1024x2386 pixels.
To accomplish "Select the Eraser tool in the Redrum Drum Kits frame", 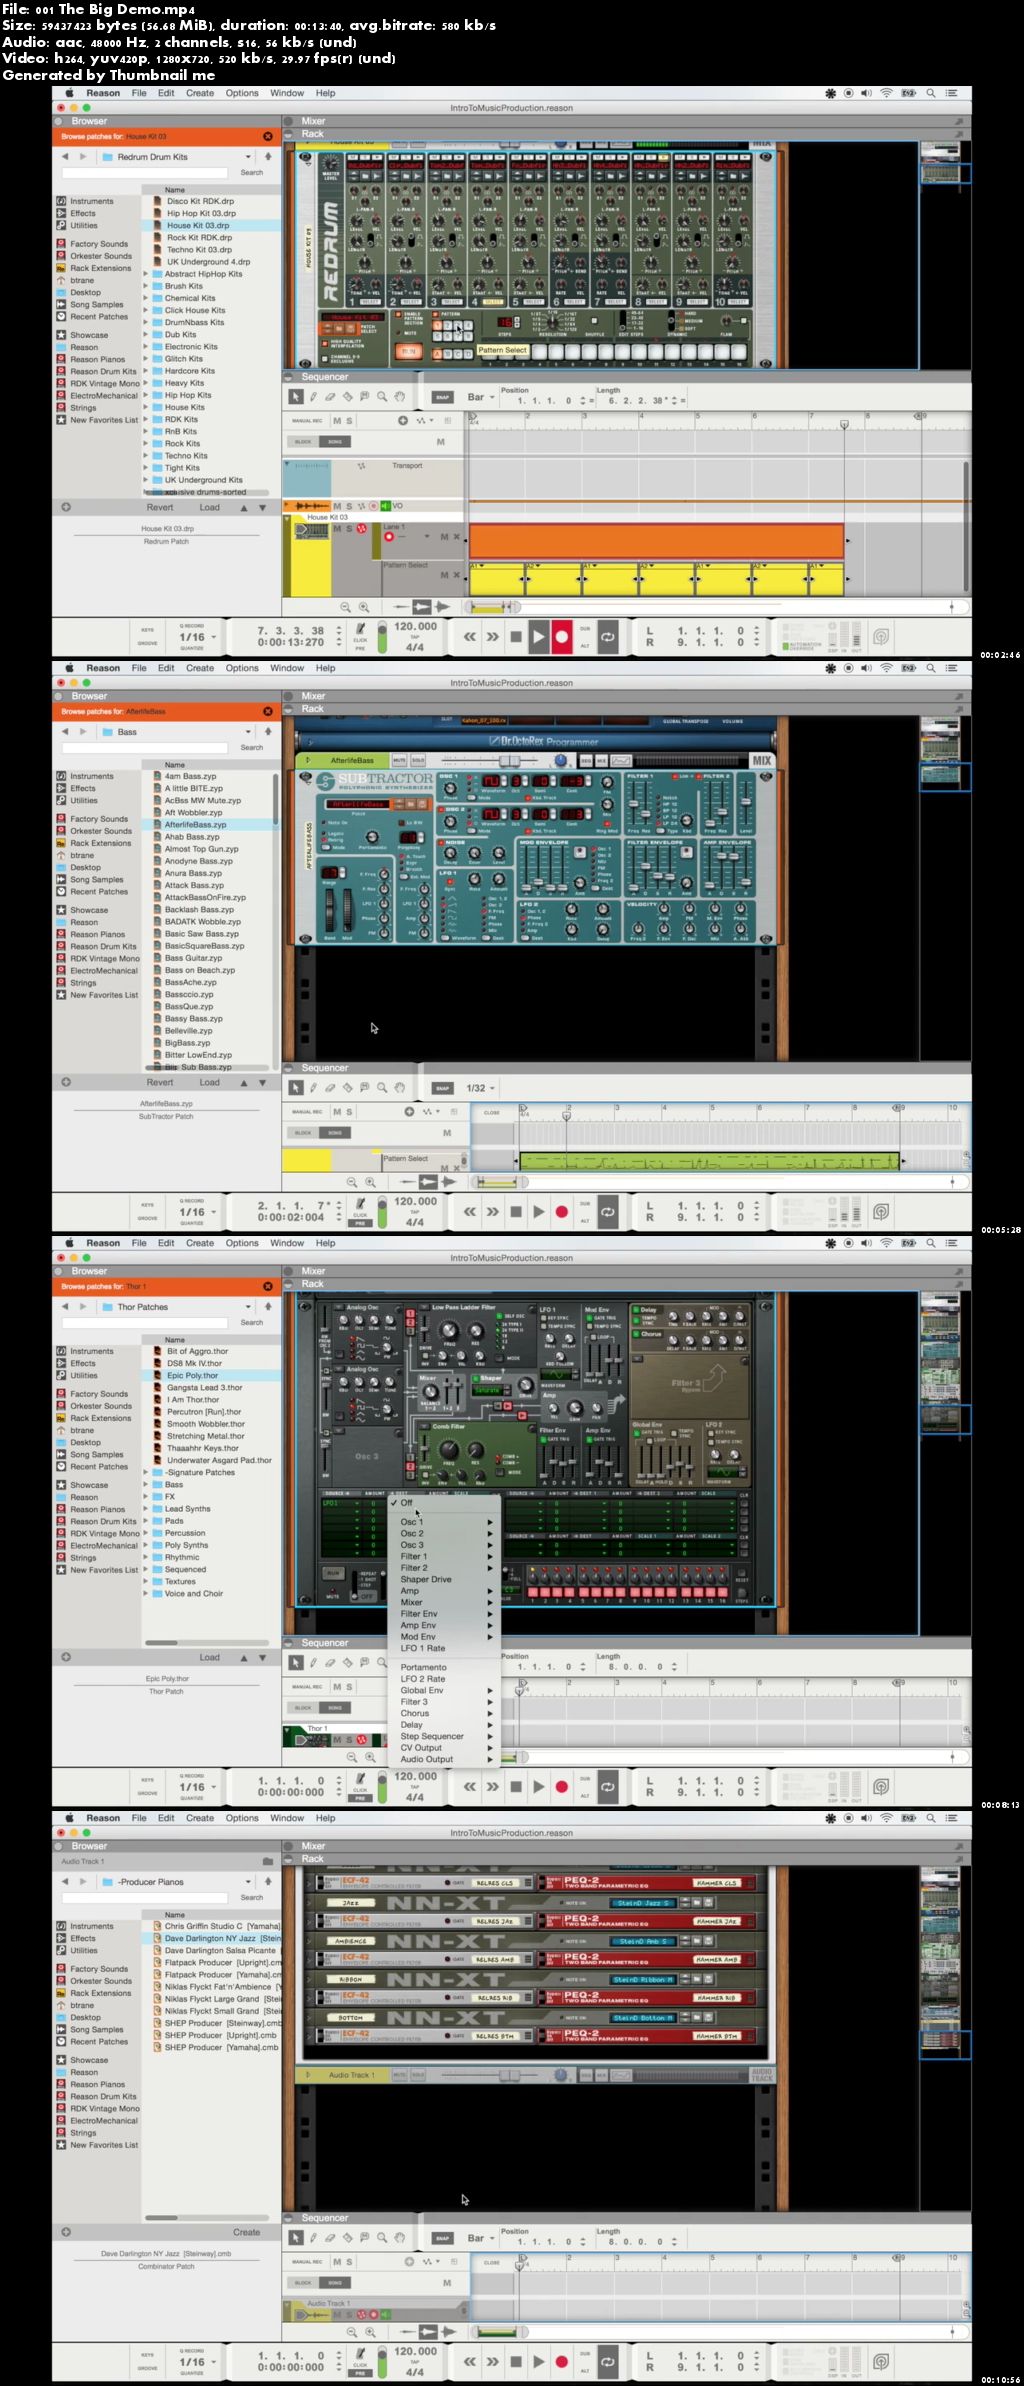I will tap(330, 397).
